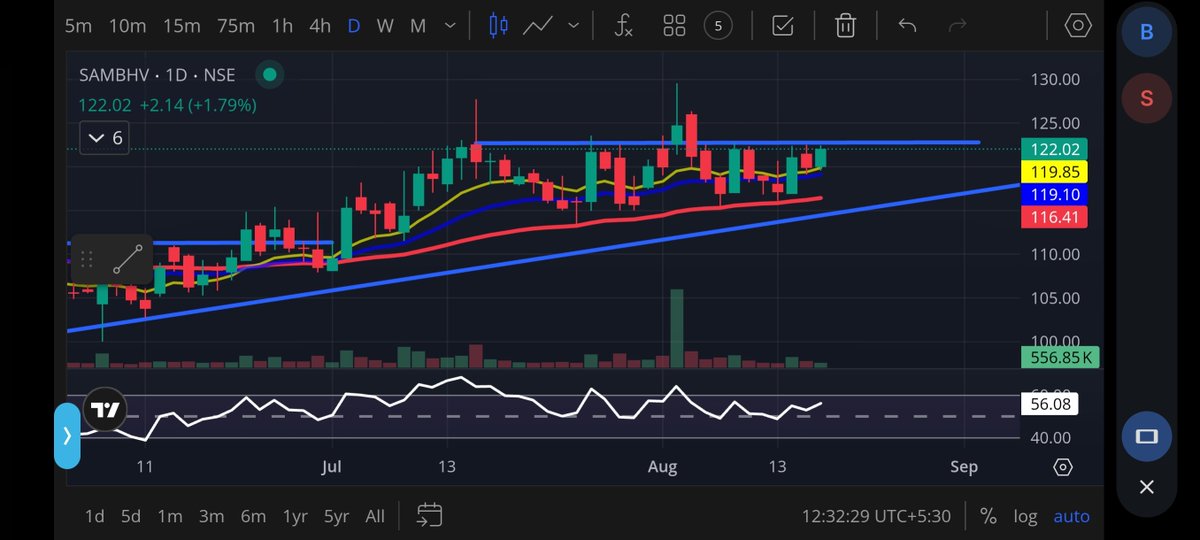Expand chart style dropdown arrow

coord(572,26)
